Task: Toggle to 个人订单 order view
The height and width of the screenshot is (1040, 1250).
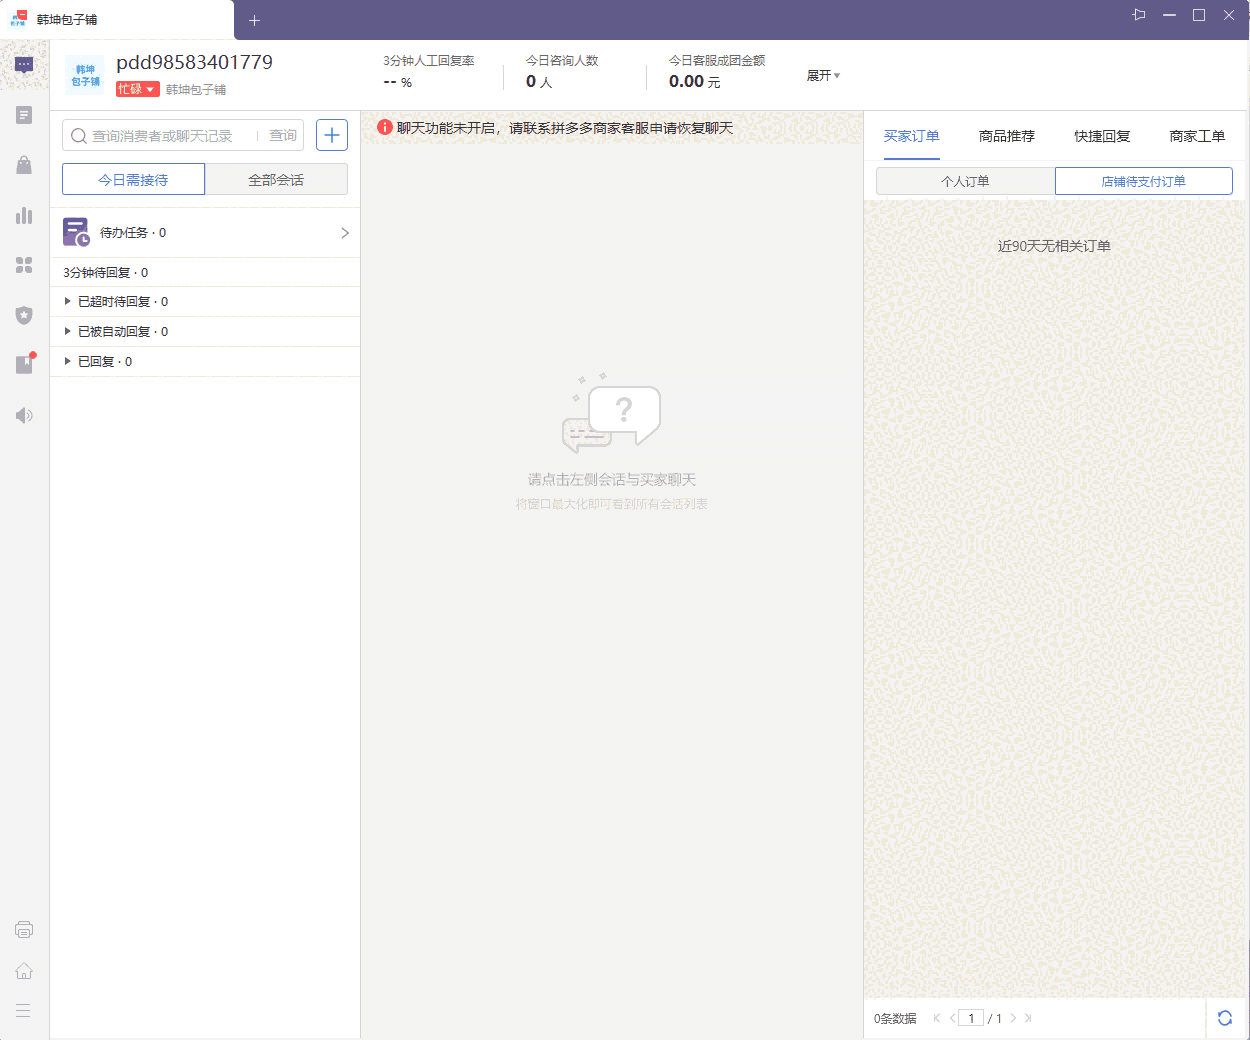Action: (x=965, y=181)
